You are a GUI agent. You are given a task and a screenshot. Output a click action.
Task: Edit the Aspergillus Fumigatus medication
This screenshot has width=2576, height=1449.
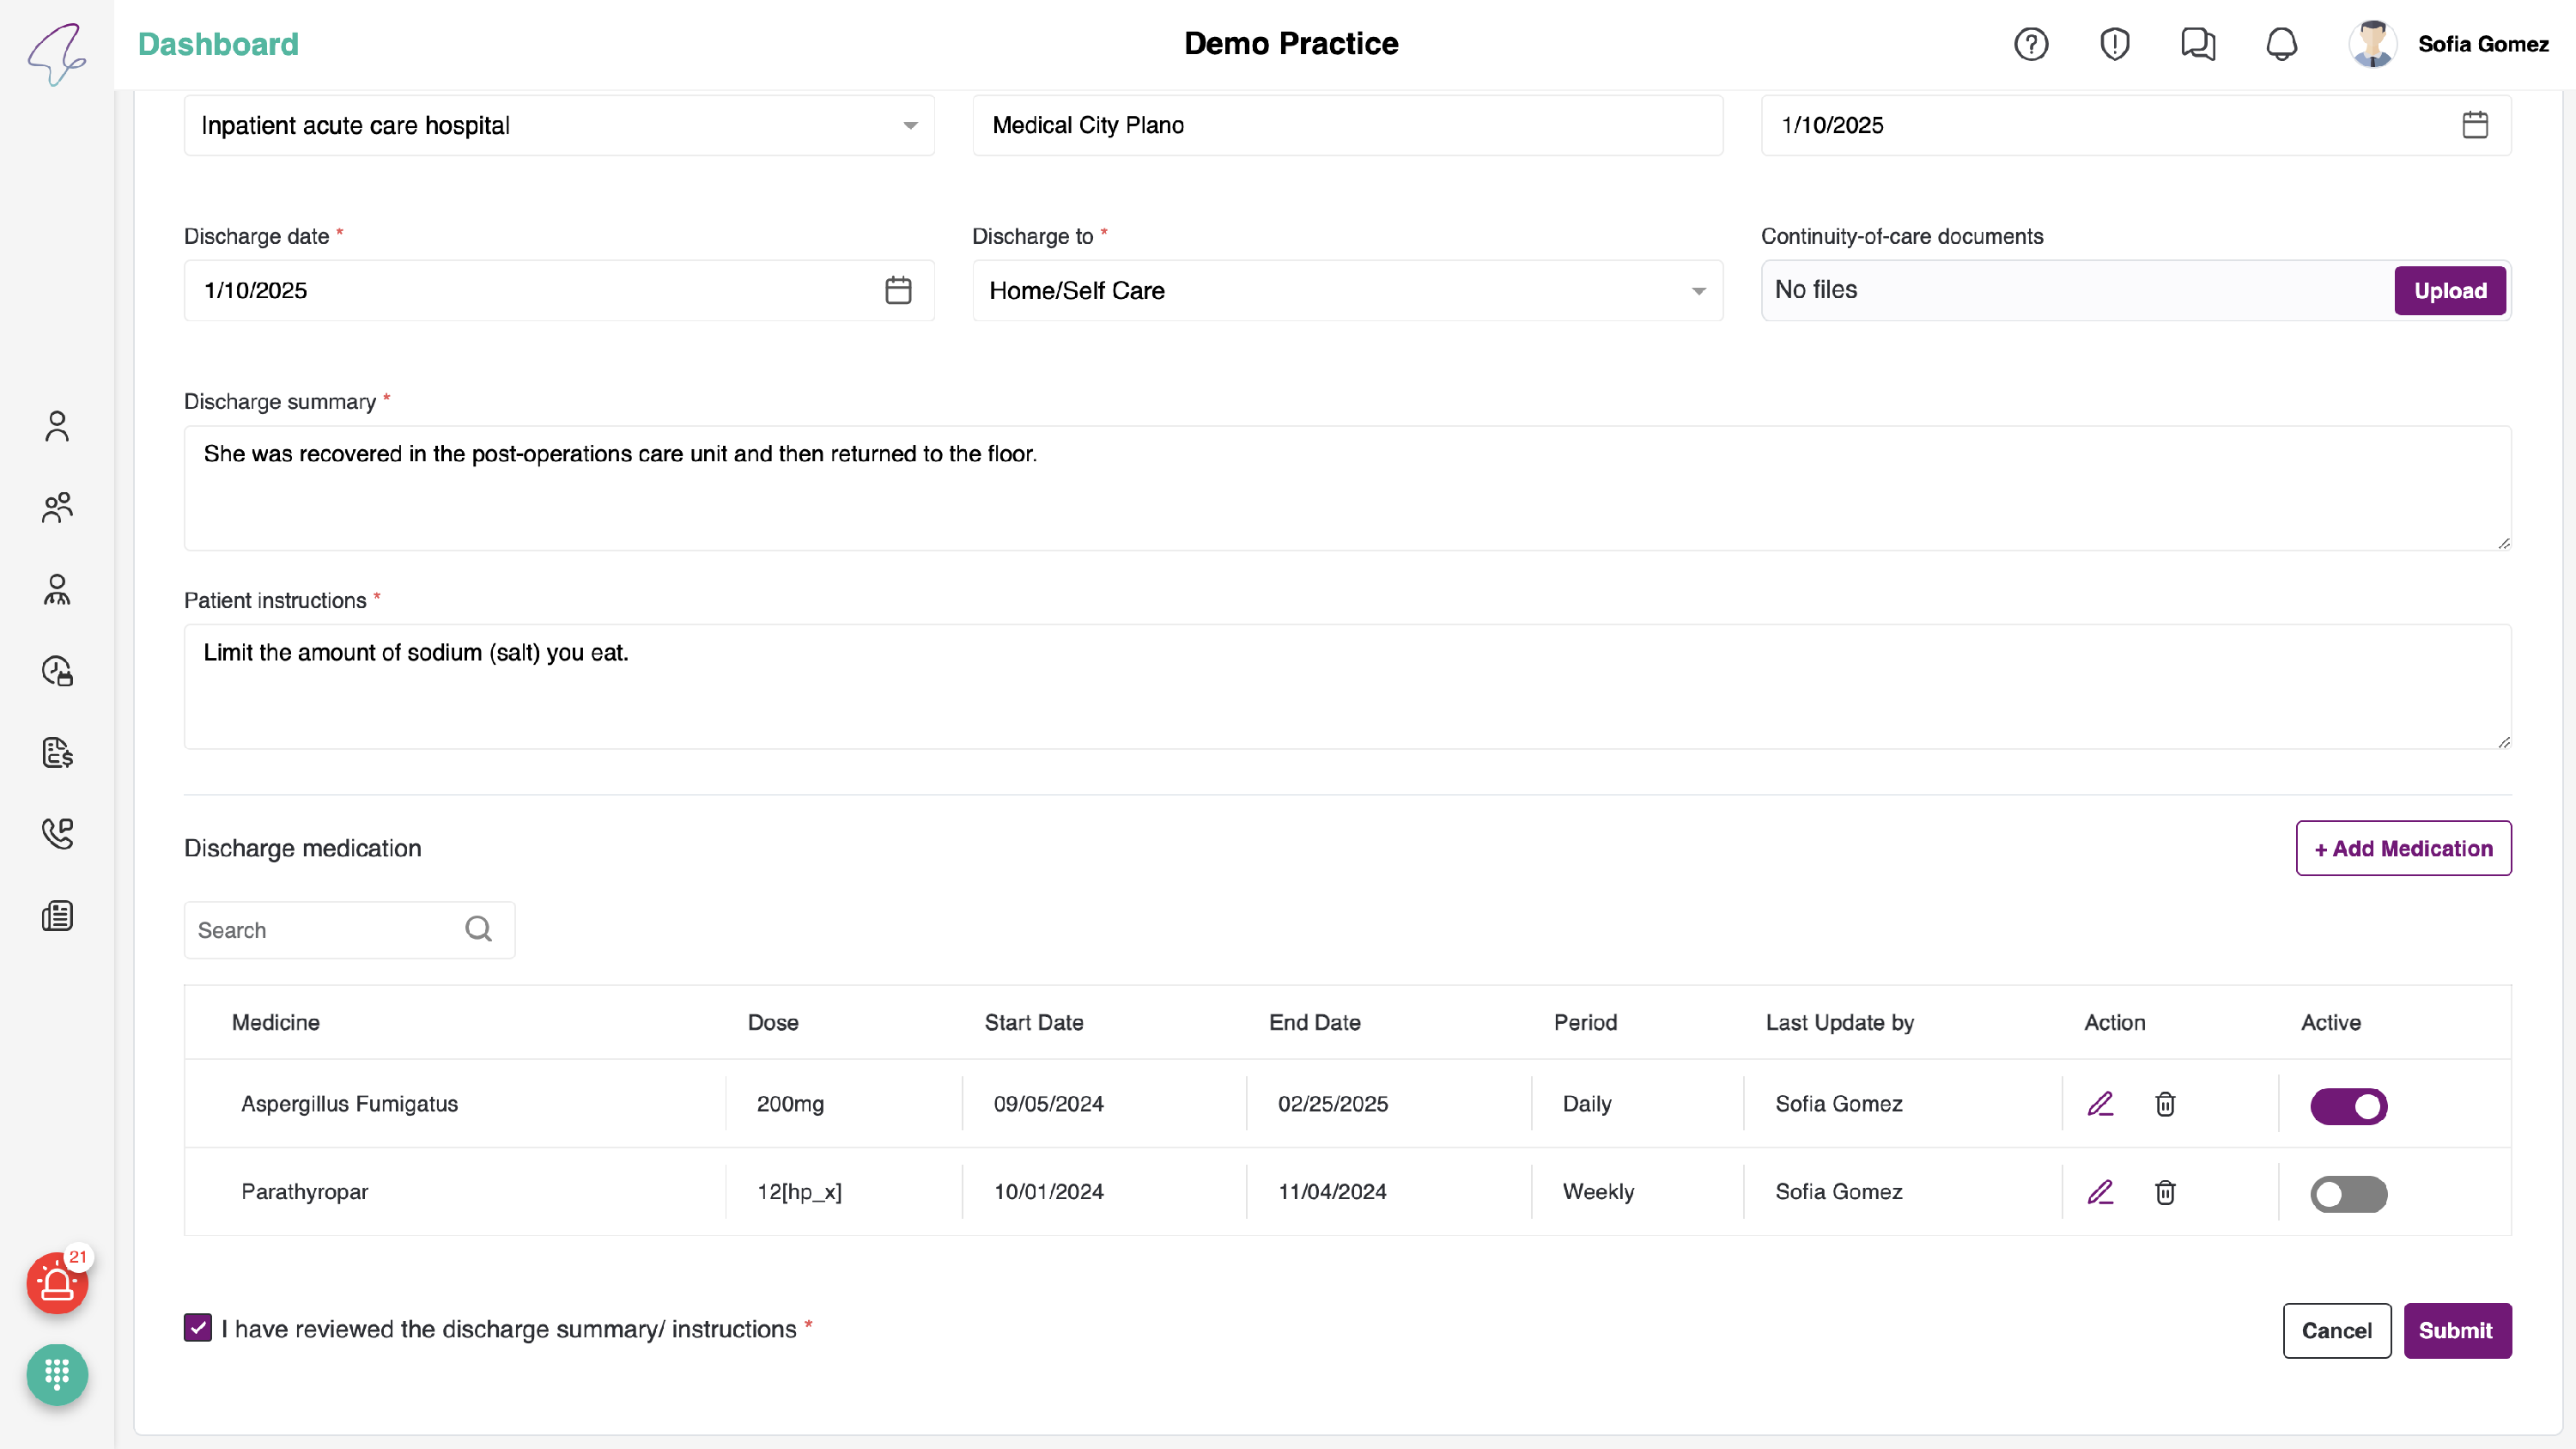tap(2100, 1104)
